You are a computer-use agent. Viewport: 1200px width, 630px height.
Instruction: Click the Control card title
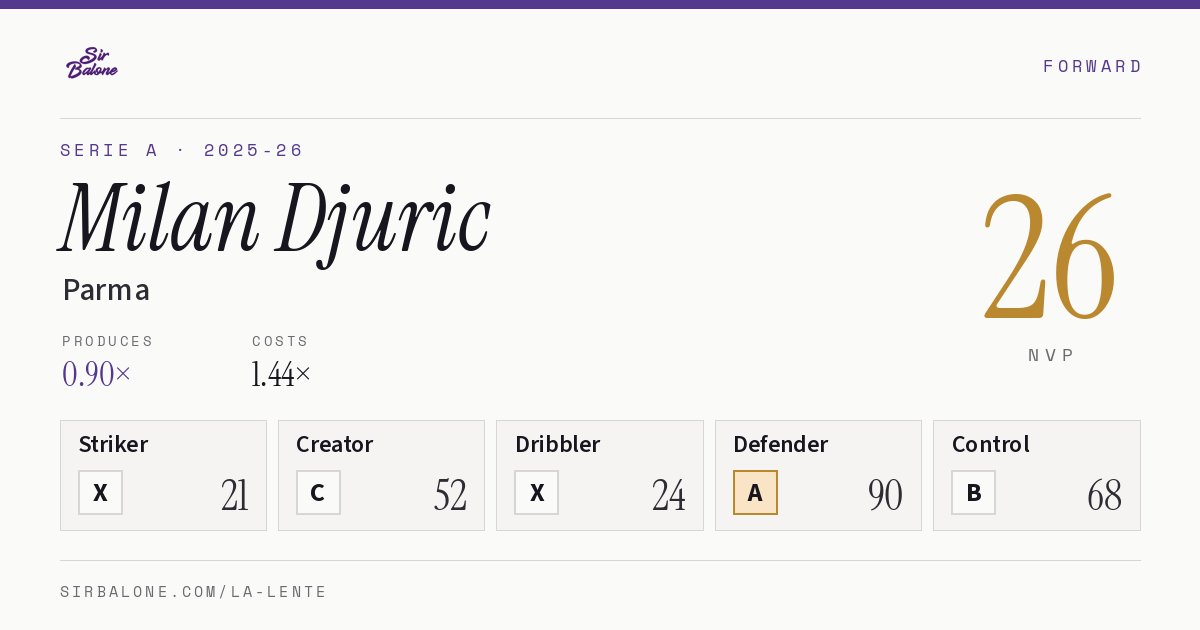coord(991,444)
